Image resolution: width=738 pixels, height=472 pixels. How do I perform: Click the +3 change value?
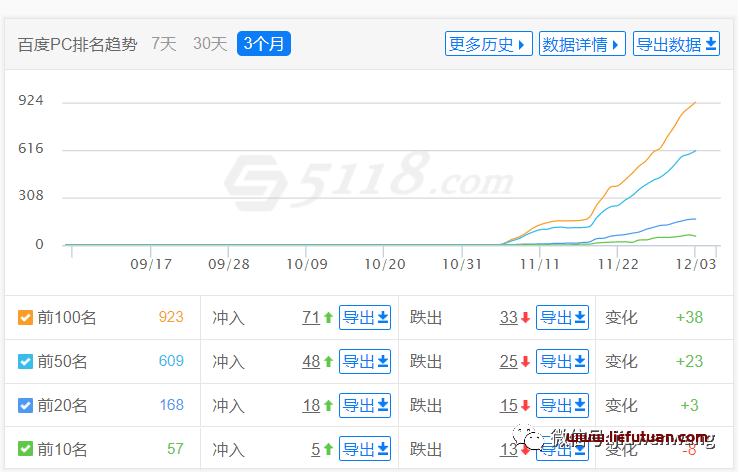(690, 405)
